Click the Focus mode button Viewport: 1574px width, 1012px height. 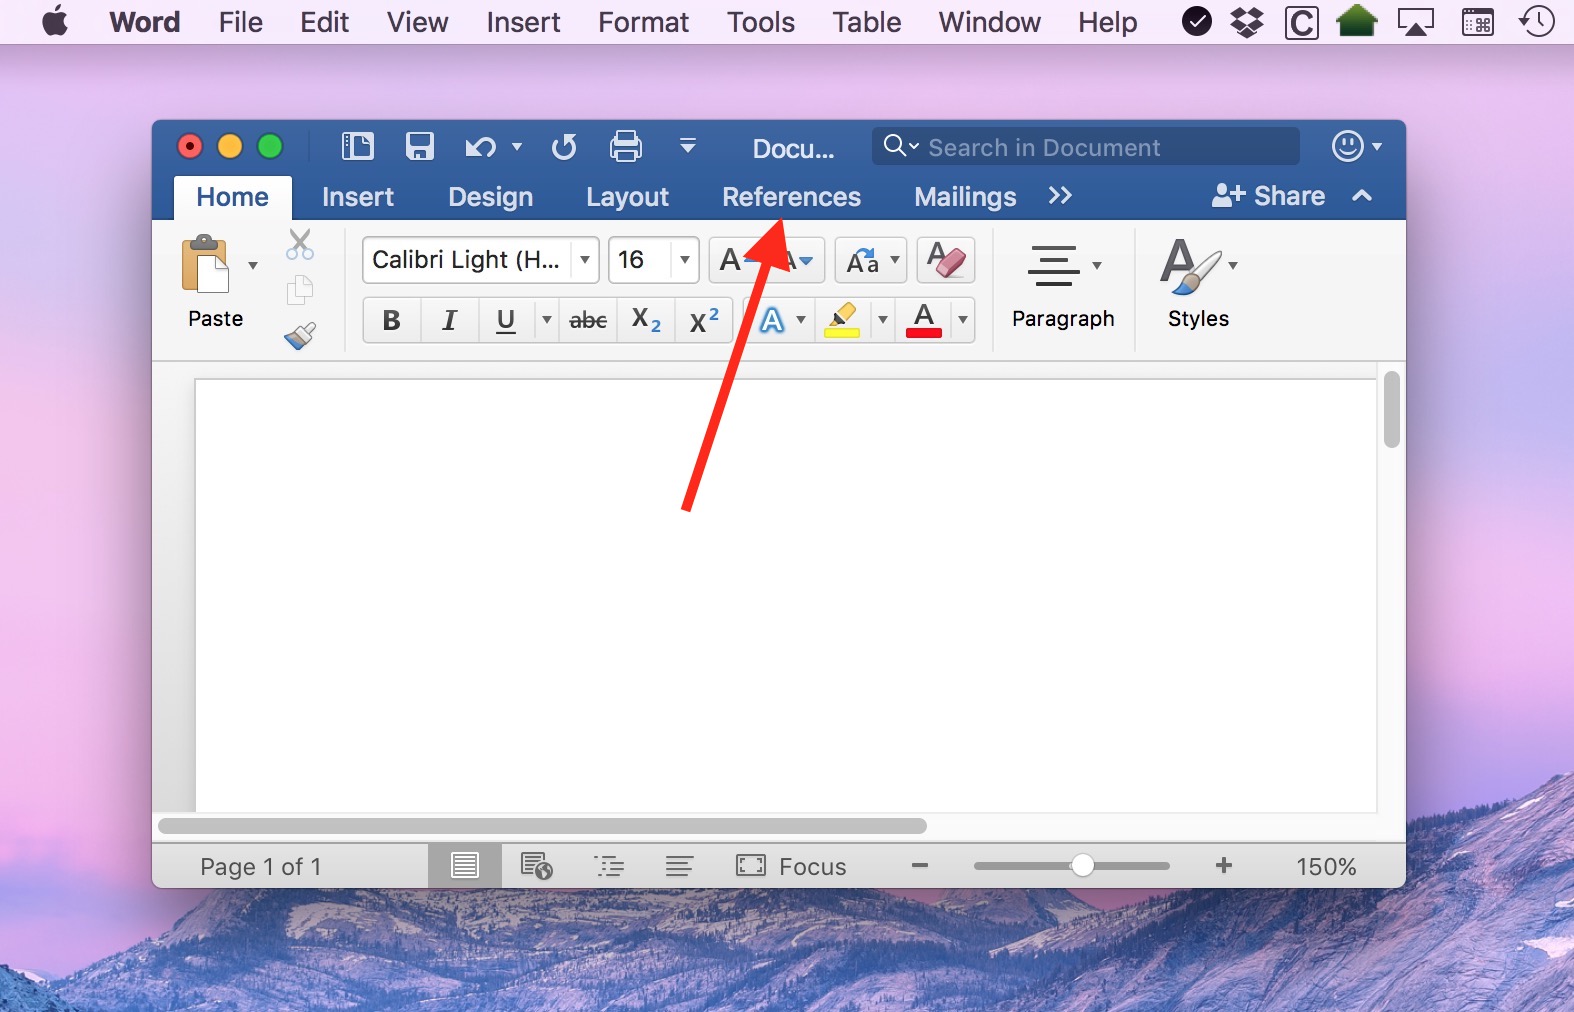(x=791, y=866)
